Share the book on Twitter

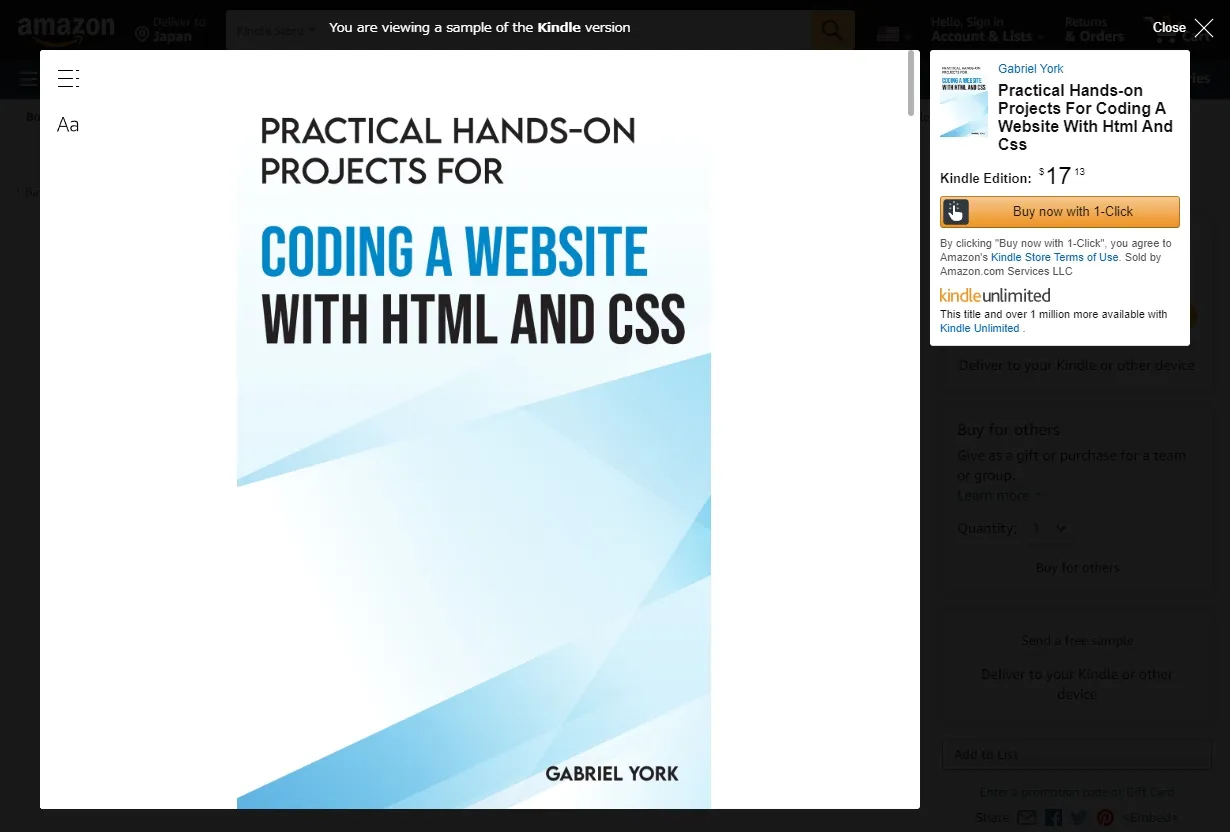pos(1079,818)
